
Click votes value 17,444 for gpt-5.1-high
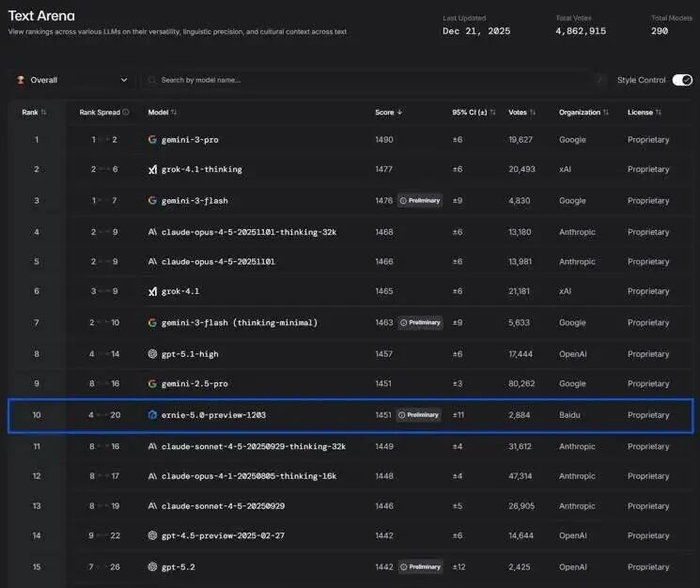(521, 354)
